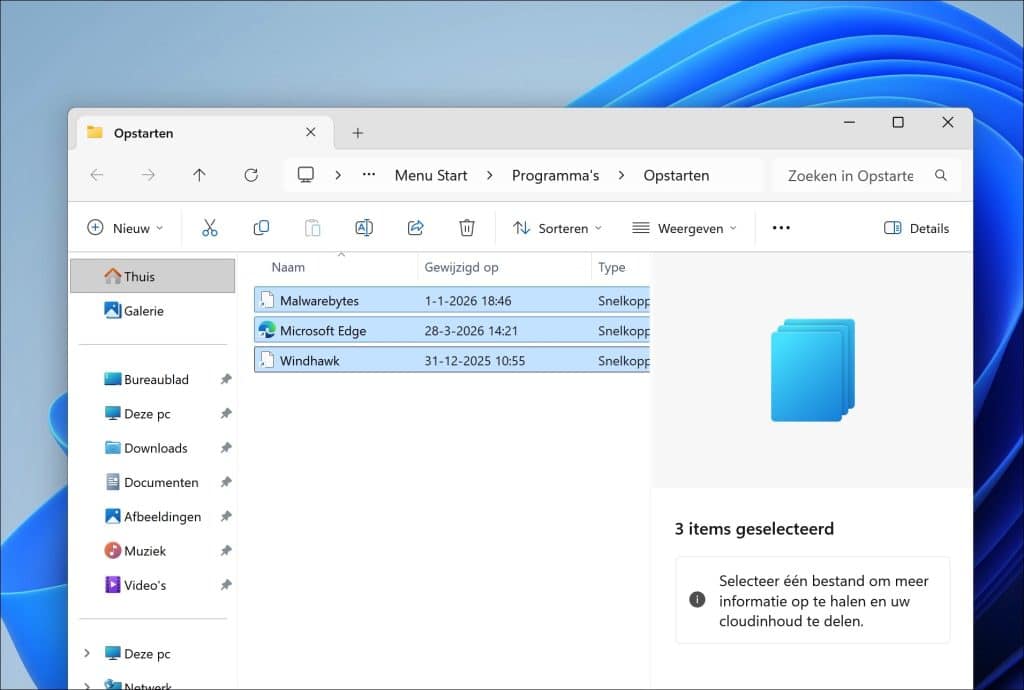This screenshot has width=1024, height=690.
Task: Click the Zoeken in Opstarten search field
Action: click(x=848, y=175)
